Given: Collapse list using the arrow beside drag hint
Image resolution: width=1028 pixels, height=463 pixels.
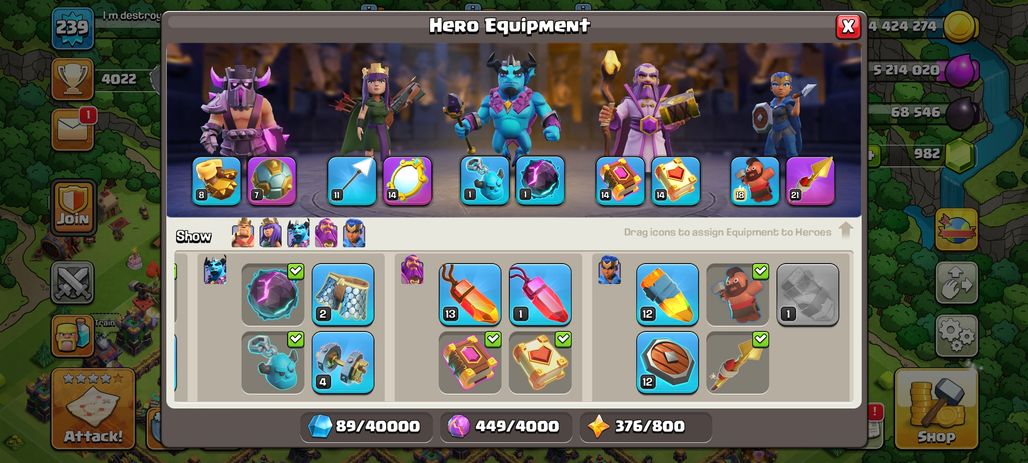Looking at the screenshot, I should [x=845, y=231].
